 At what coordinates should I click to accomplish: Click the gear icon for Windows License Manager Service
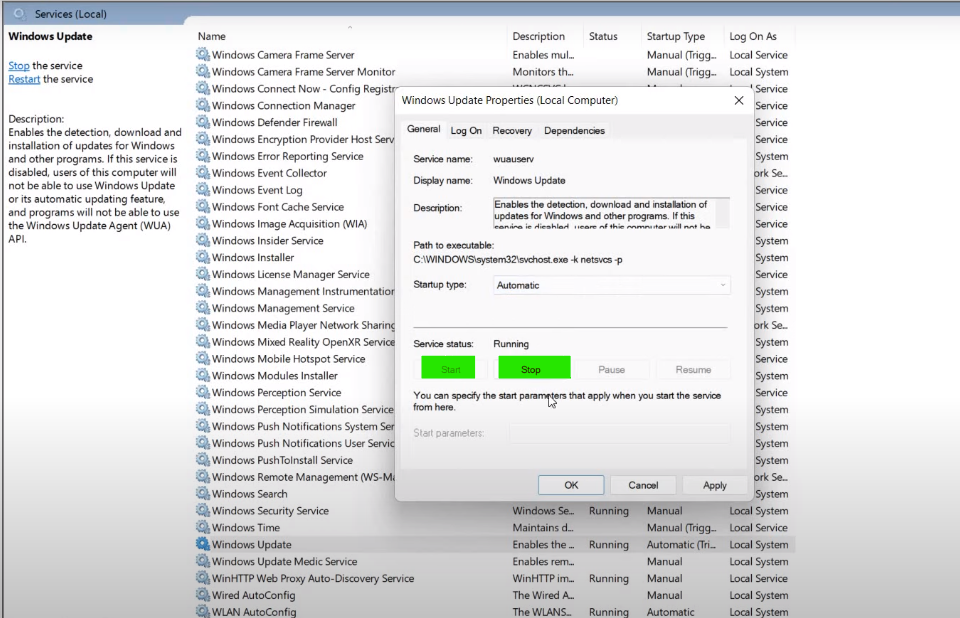pyautogui.click(x=202, y=274)
